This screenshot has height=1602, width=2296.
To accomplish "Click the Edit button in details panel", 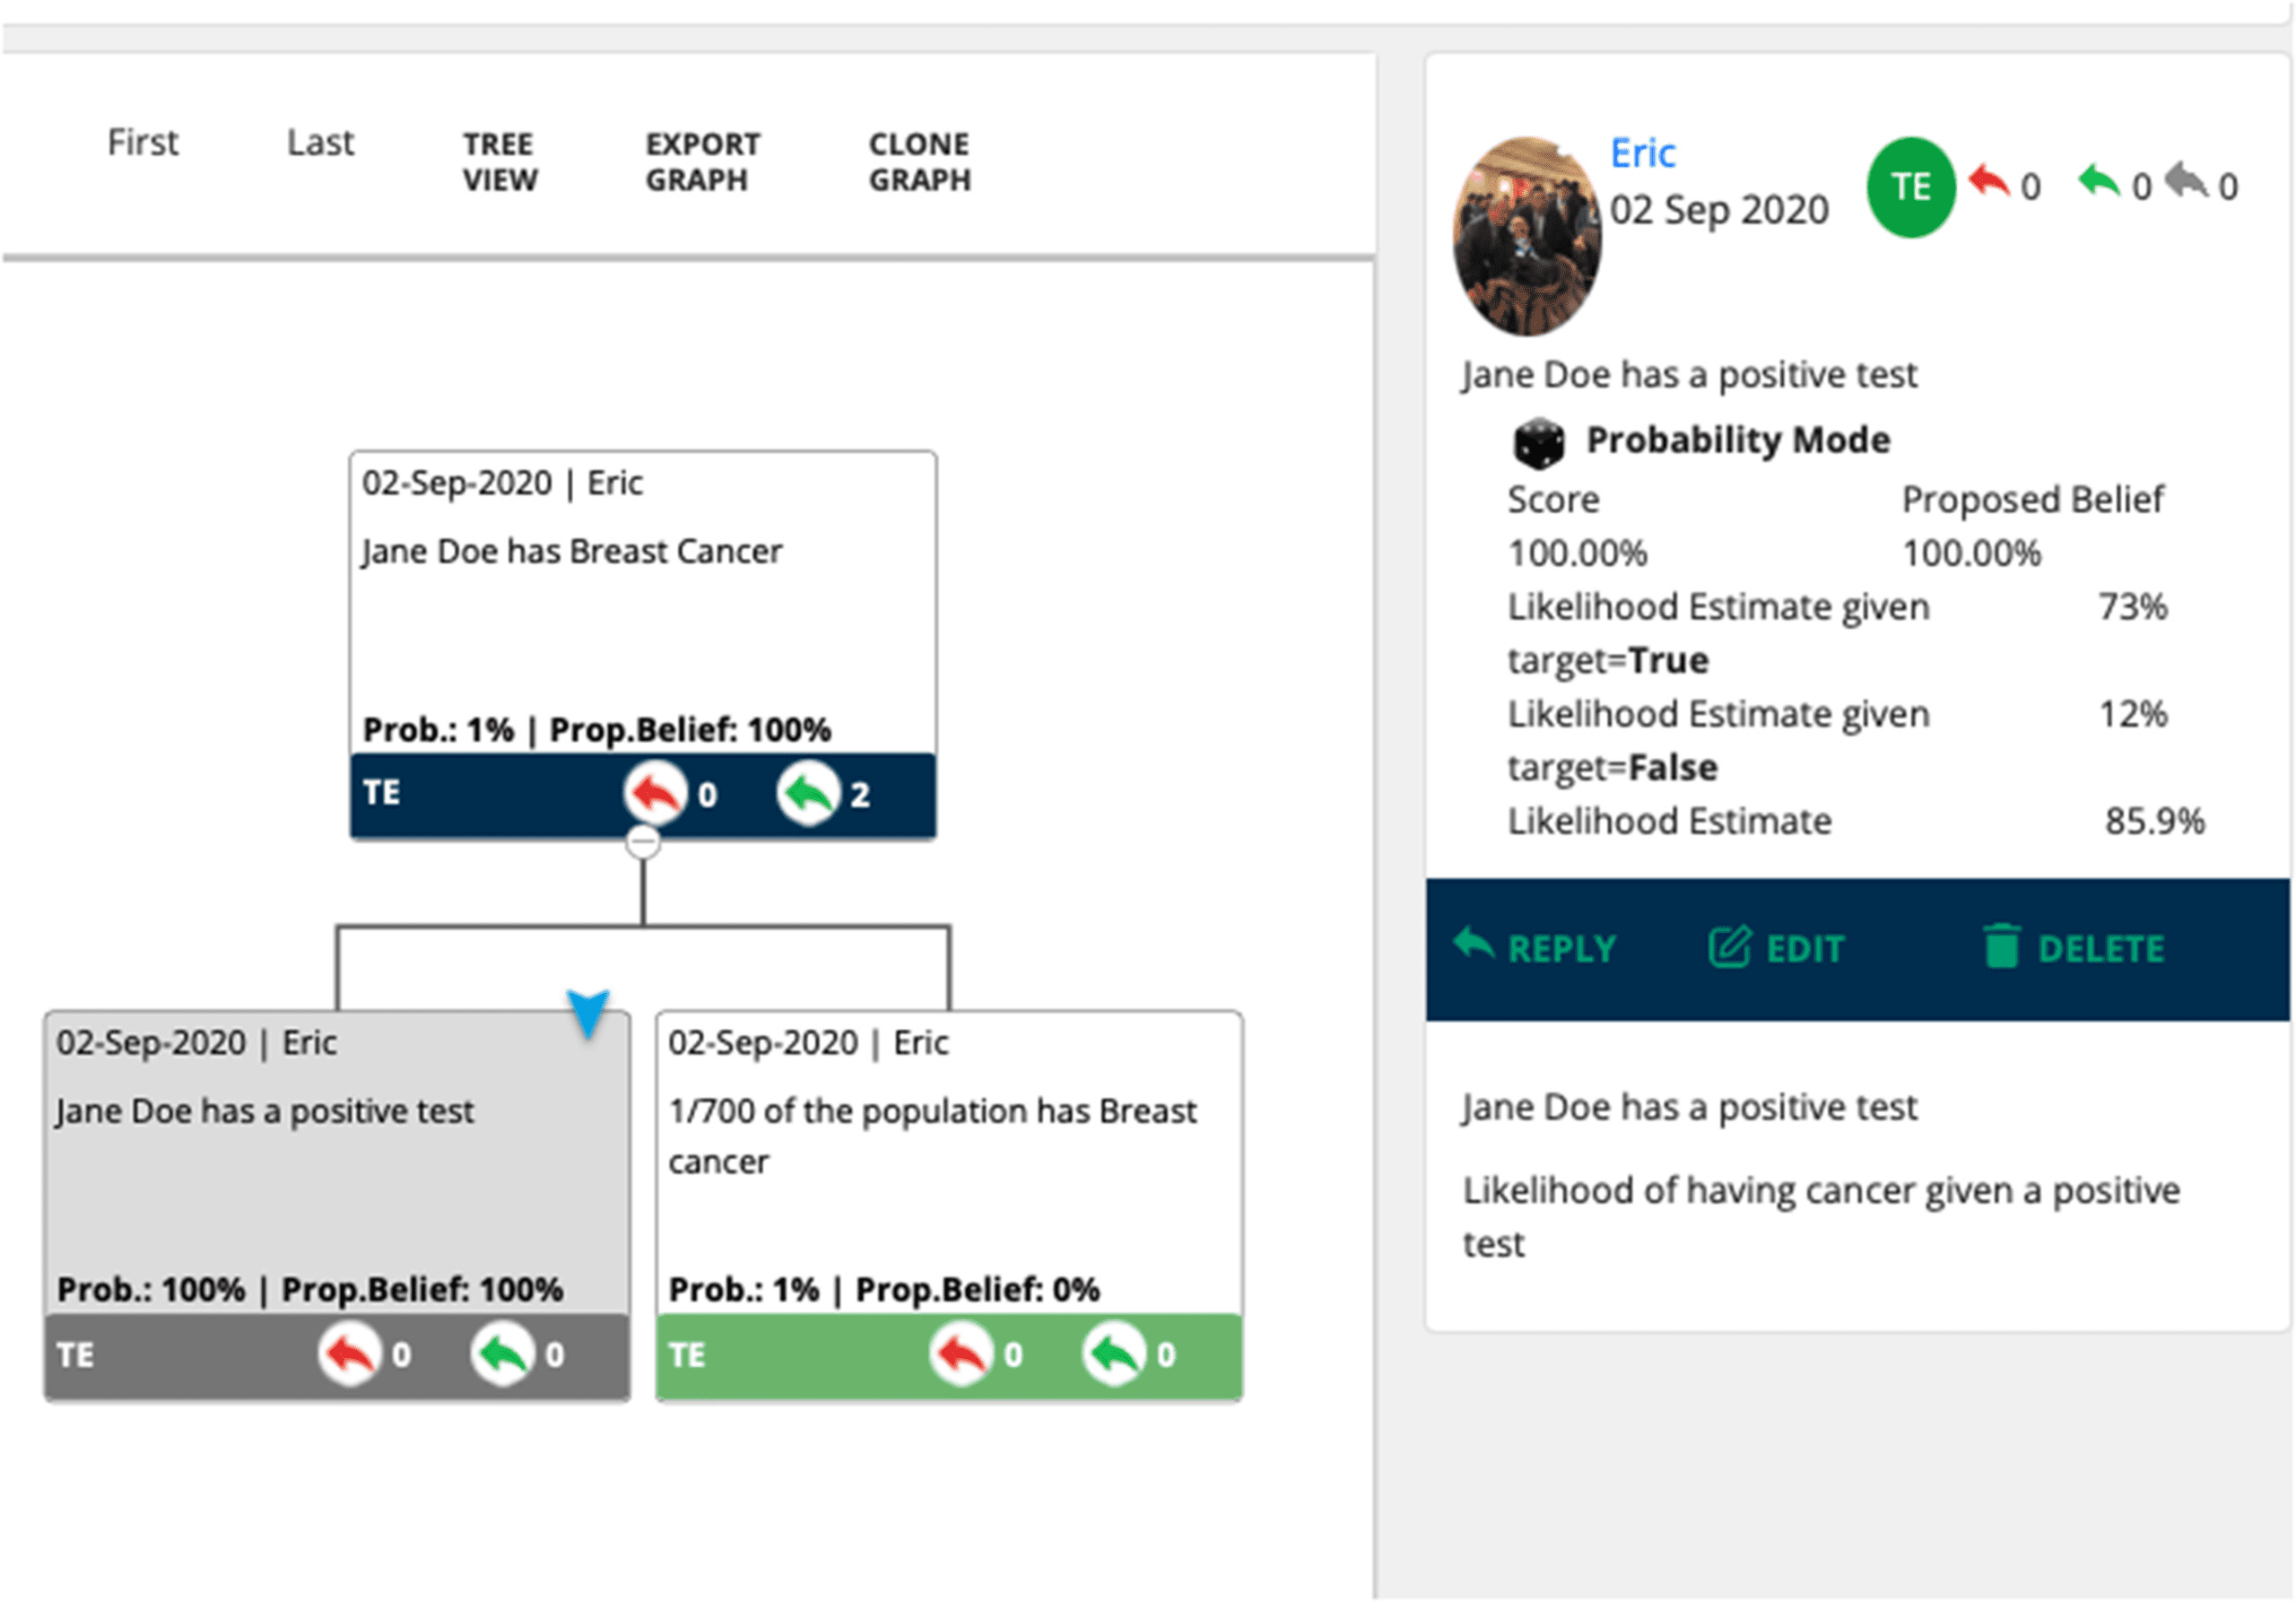I will pos(1776,948).
